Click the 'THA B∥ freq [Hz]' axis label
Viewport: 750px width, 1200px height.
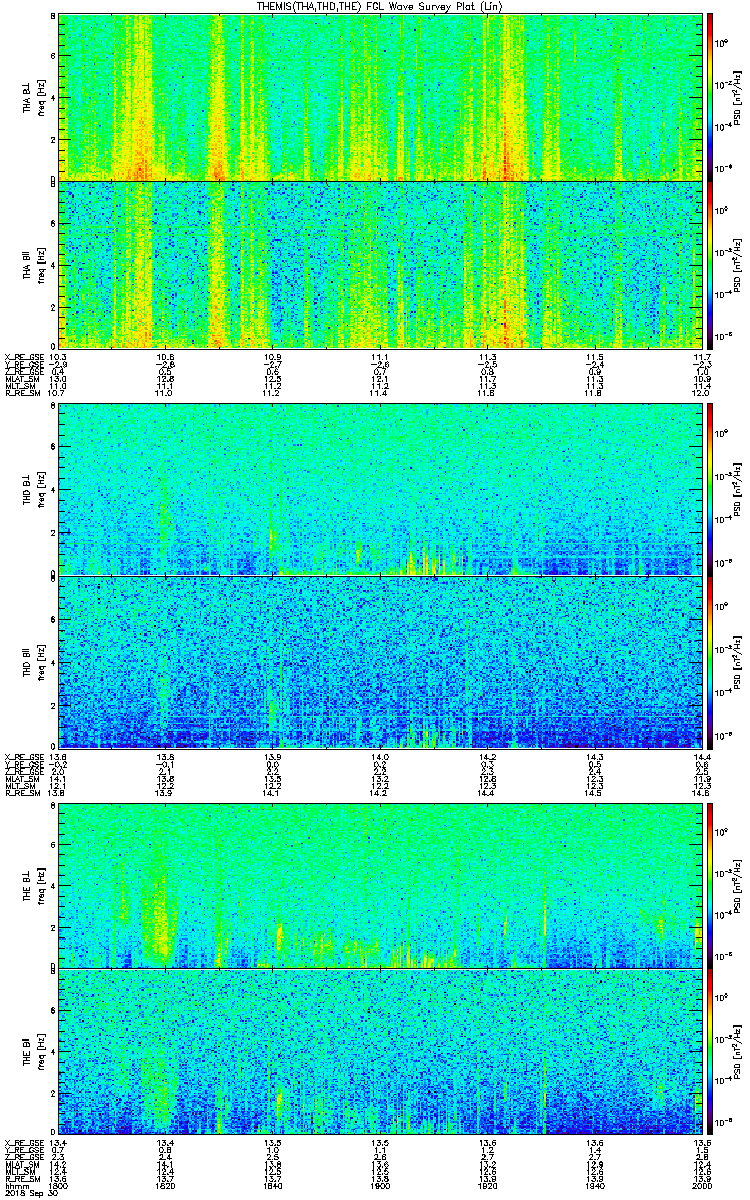[32, 264]
